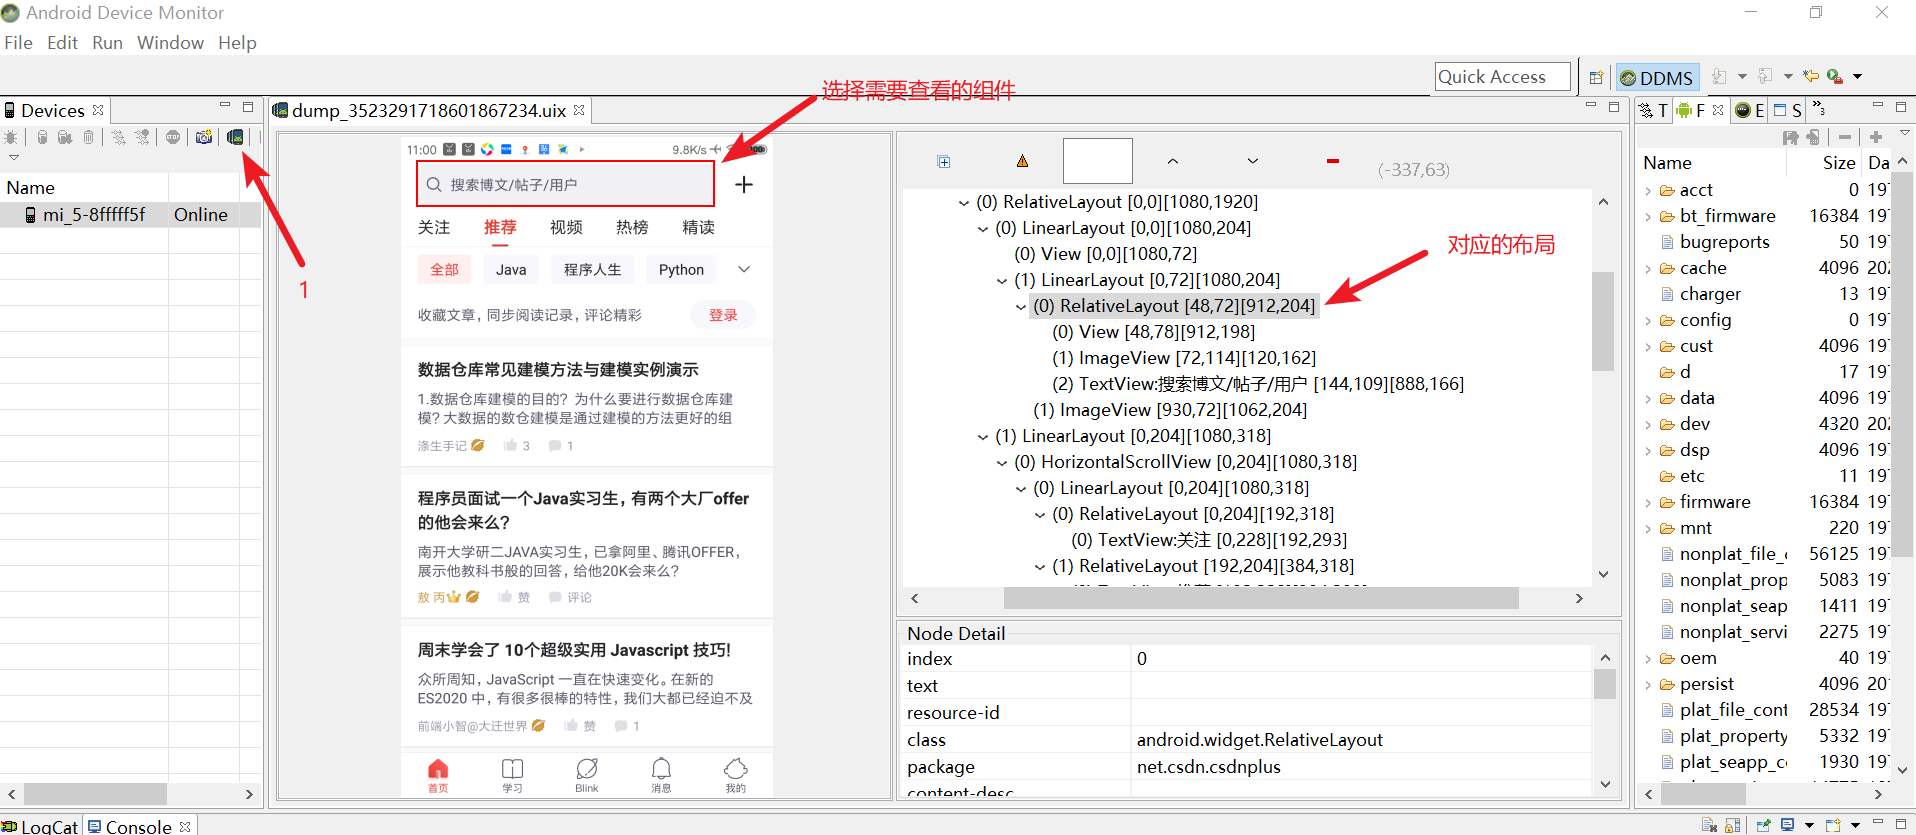Open the Help menu
Screen dimensions: 1916x835
point(237,43)
